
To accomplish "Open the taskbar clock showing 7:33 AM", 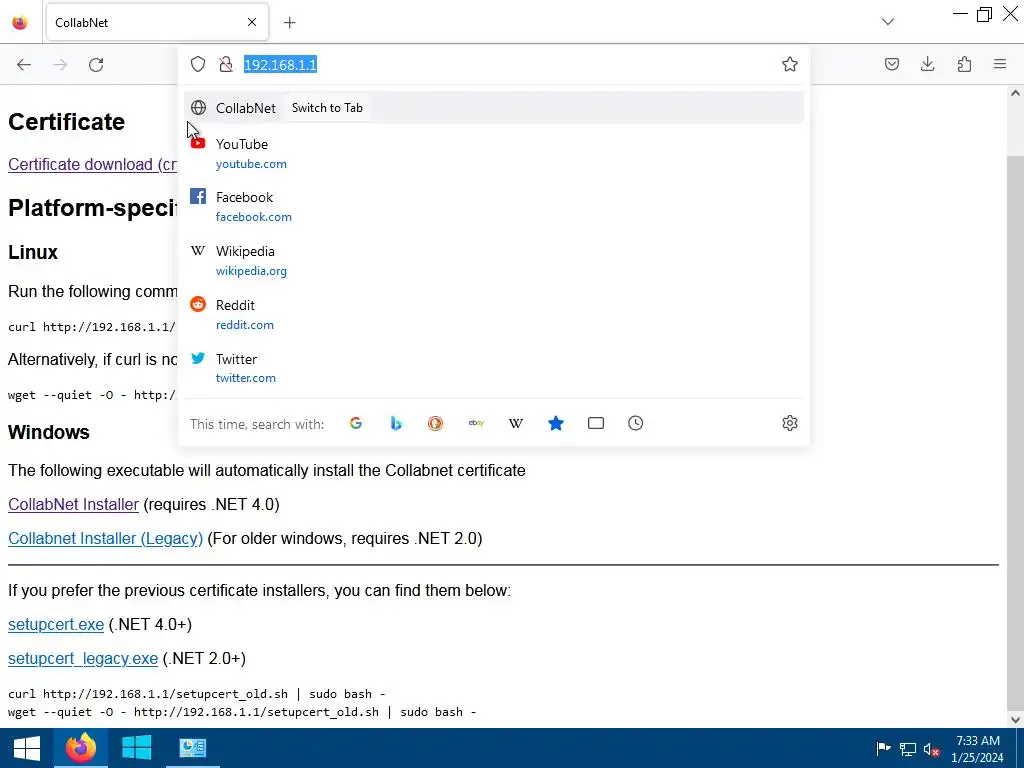I will [978, 749].
